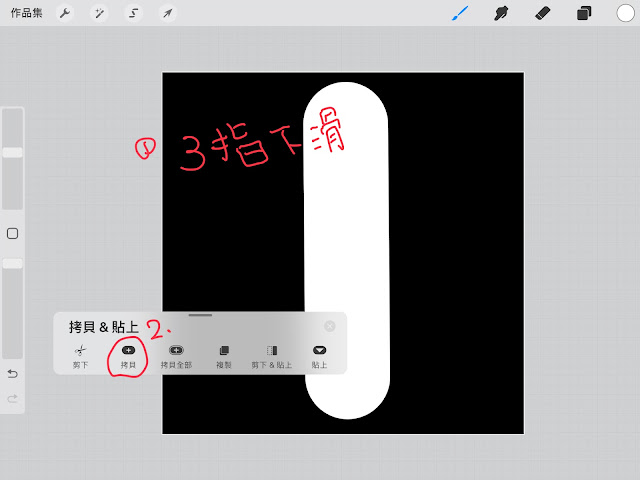Choose 拷貝全部 (Copy All) option
The width and height of the screenshot is (640, 480).
coord(176,357)
